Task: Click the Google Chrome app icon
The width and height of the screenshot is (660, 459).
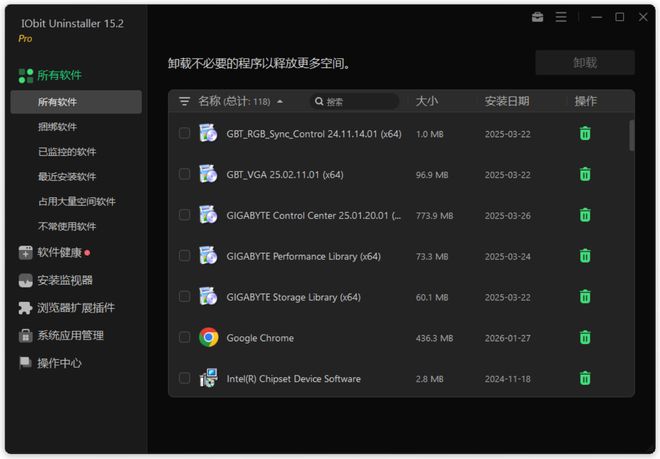Action: pos(208,337)
